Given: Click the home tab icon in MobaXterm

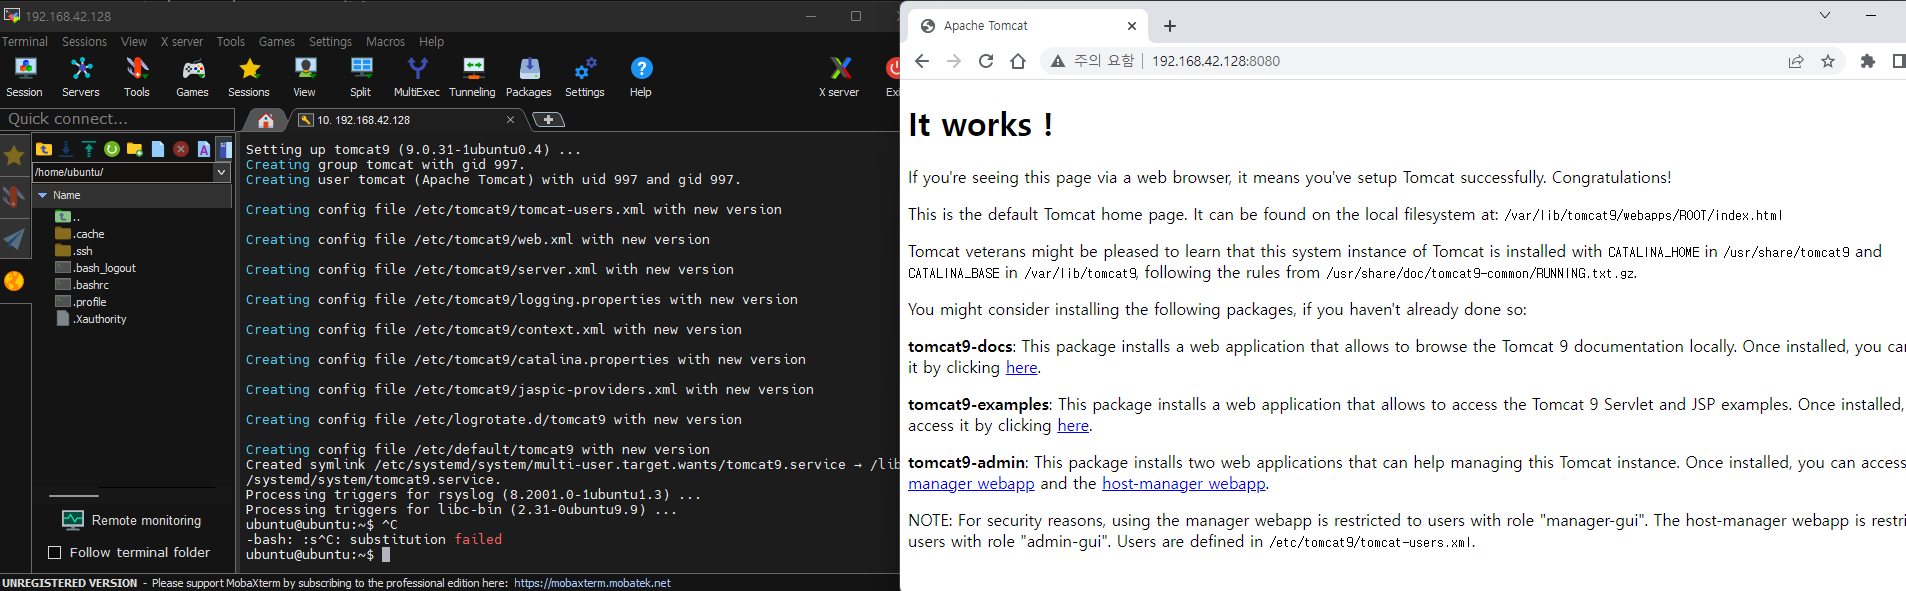Looking at the screenshot, I should (x=266, y=120).
